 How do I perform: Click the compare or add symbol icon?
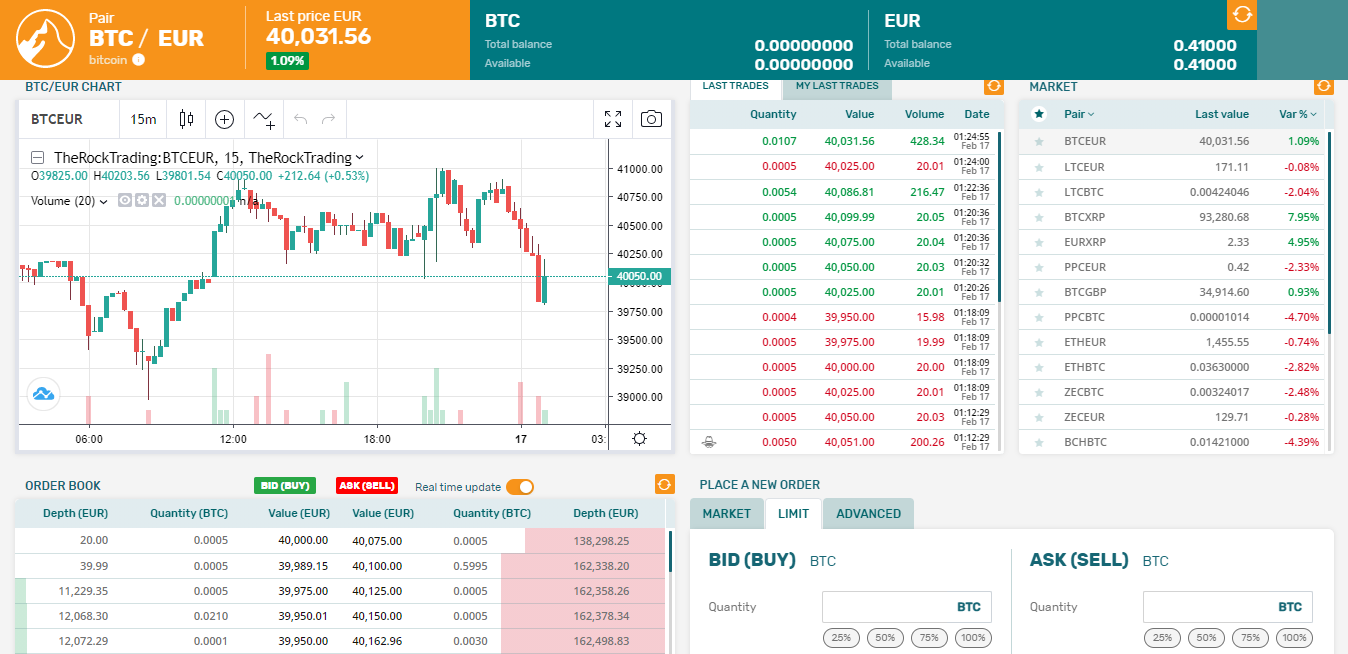(x=225, y=120)
